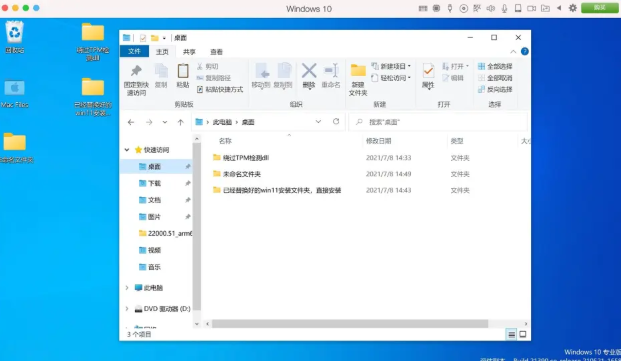The width and height of the screenshot is (621, 361).
Task: Click the green Buy (购买) button
Action: (x=600, y=8)
